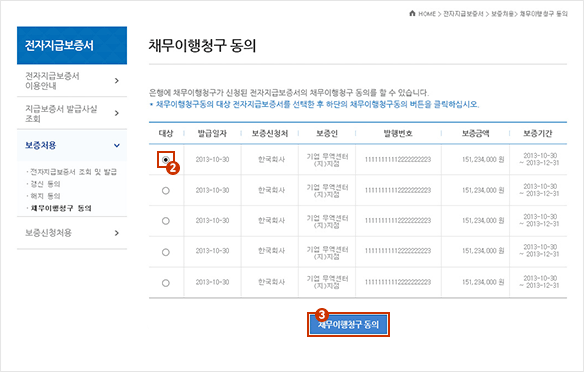Expand chevron beside 지급보증서 발급사실 조회
Screen dimensions: 584x372
coord(117,113)
